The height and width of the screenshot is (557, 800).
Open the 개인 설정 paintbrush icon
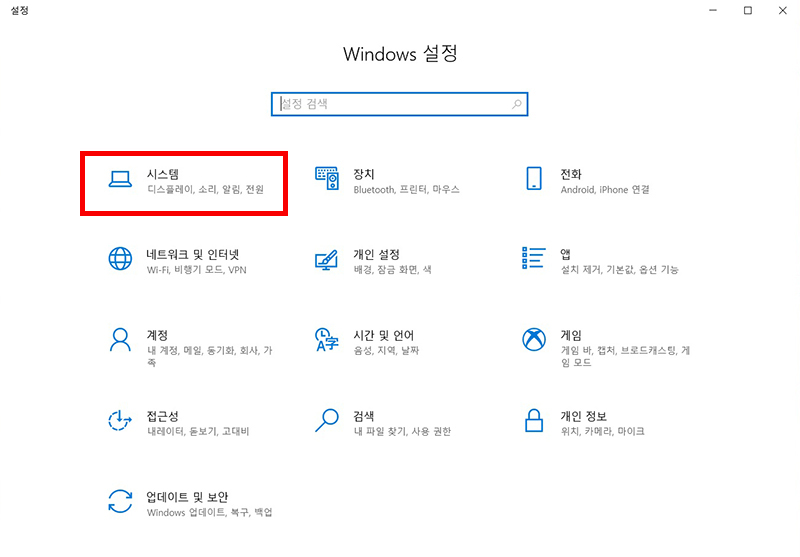click(327, 260)
